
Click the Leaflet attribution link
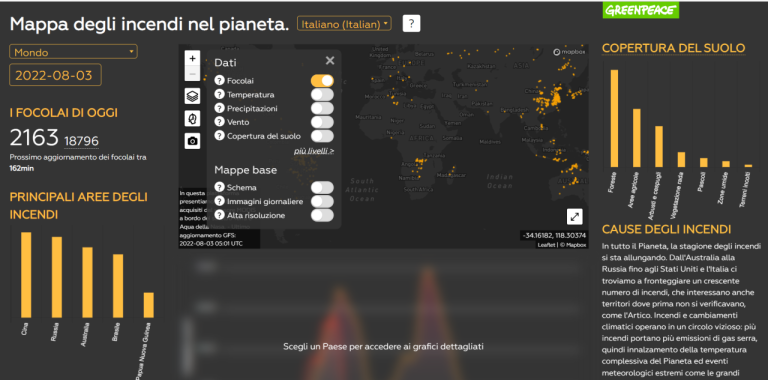coord(546,245)
